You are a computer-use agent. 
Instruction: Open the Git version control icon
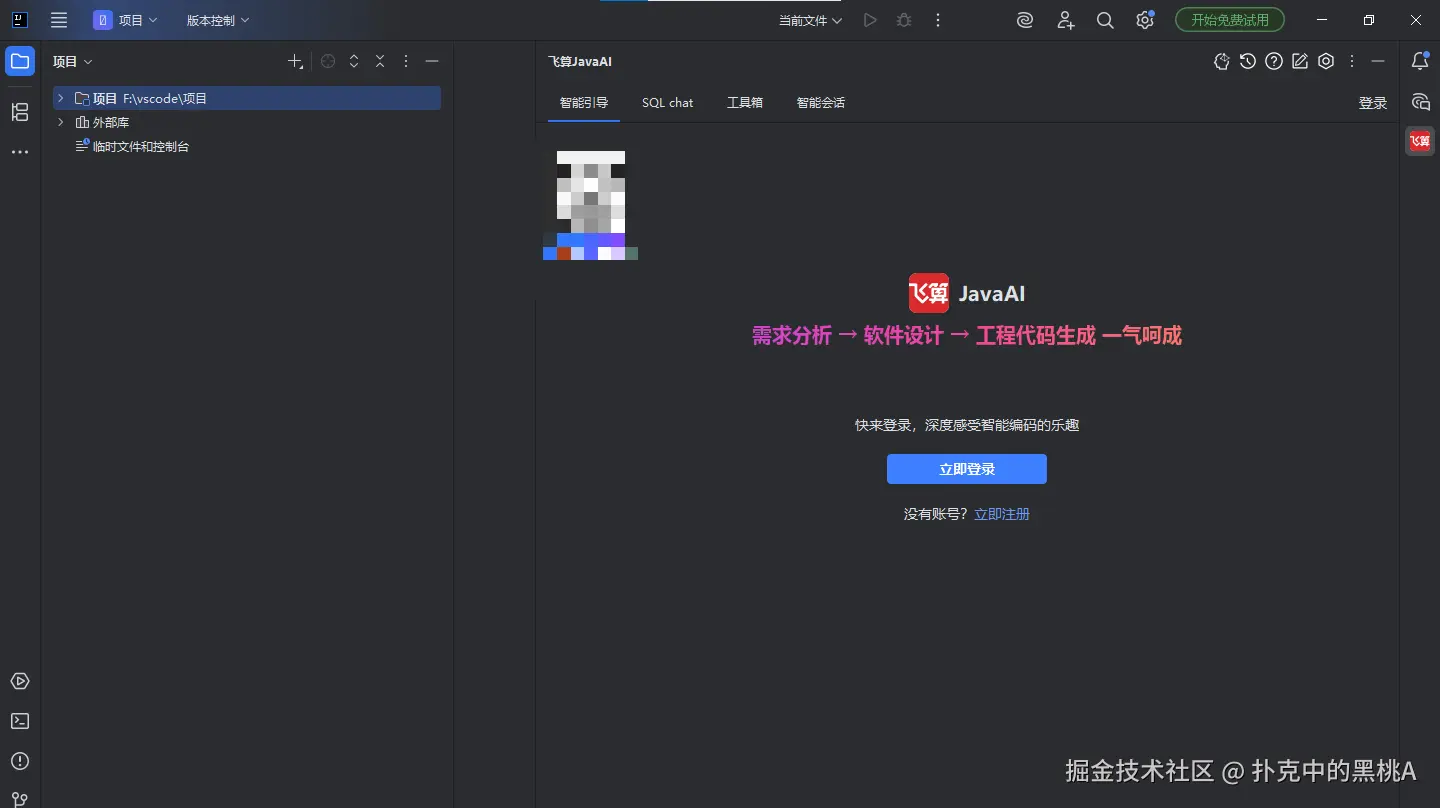[x=20, y=799]
